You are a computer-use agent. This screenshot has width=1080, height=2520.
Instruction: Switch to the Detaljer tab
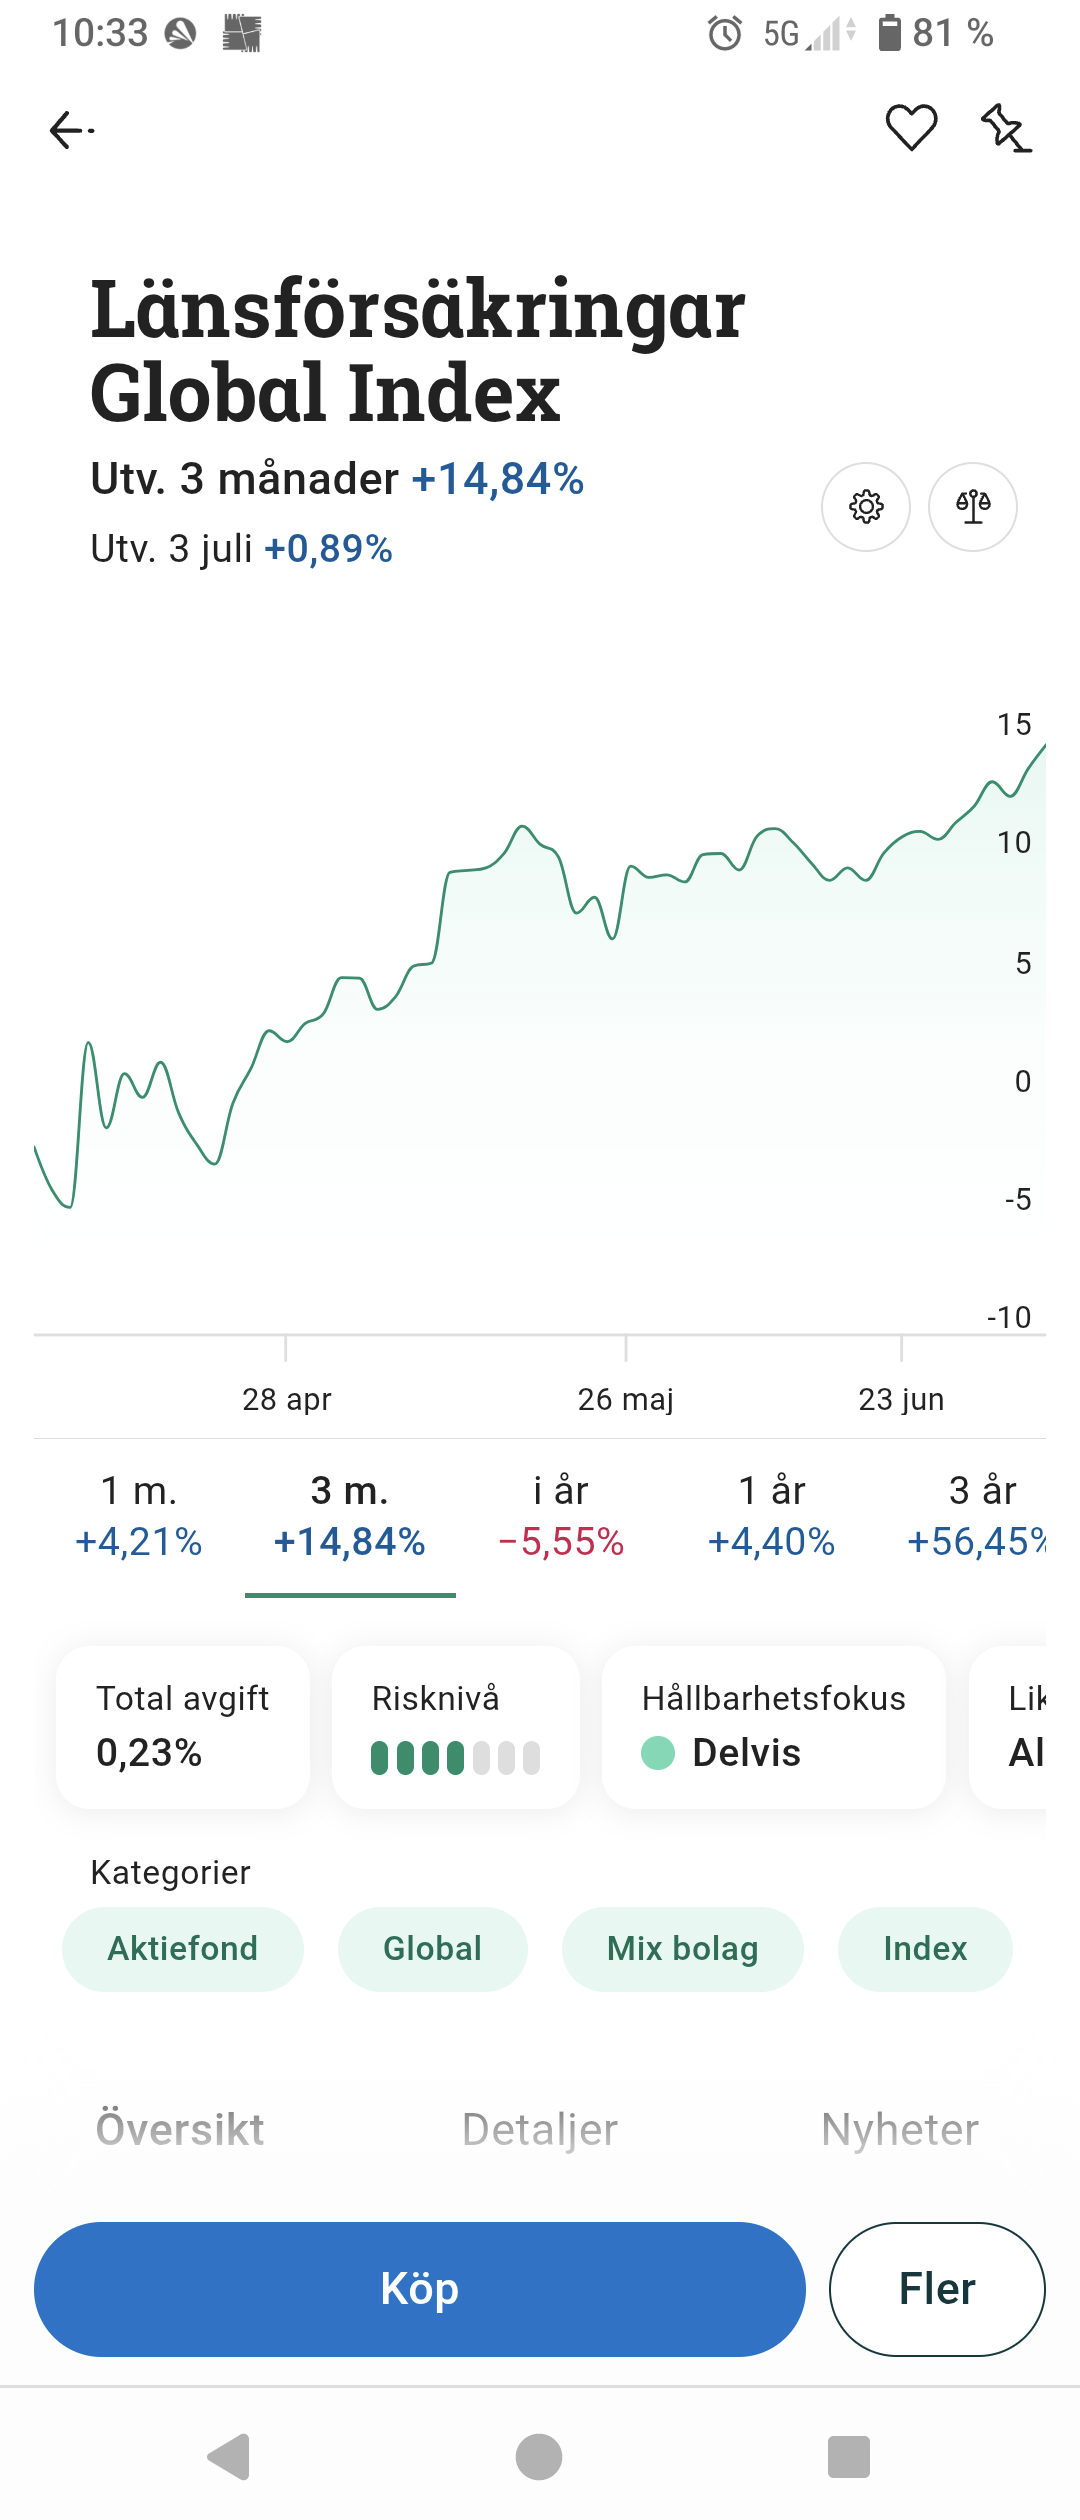tap(540, 2130)
